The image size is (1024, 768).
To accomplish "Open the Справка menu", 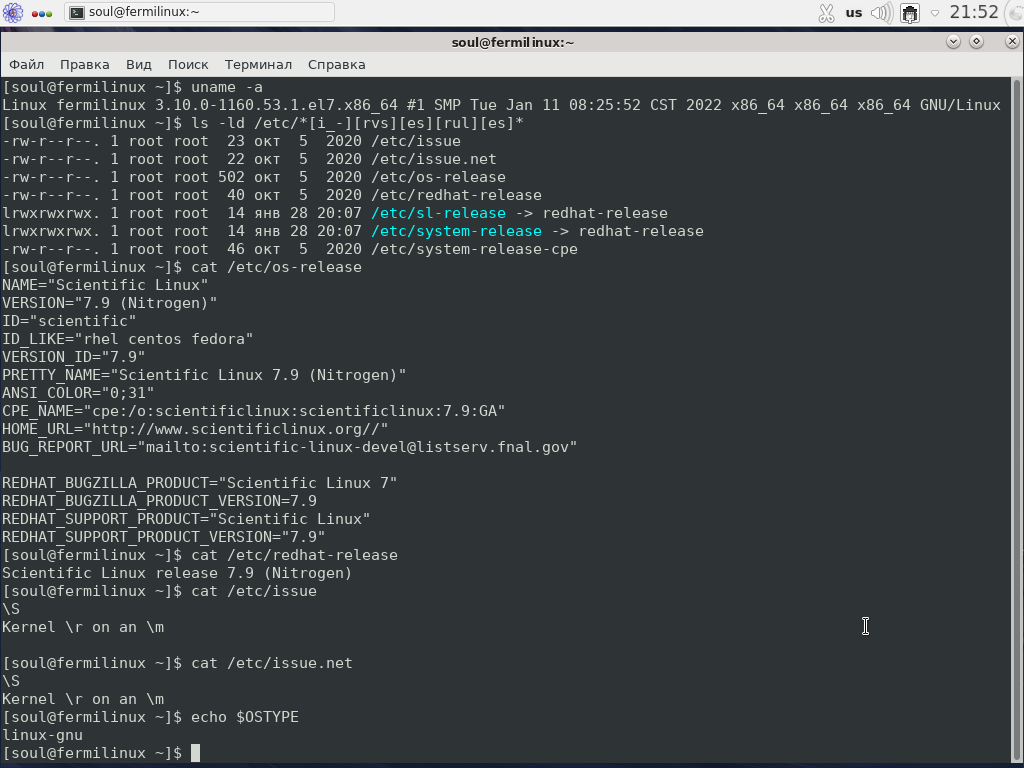I will [336, 65].
